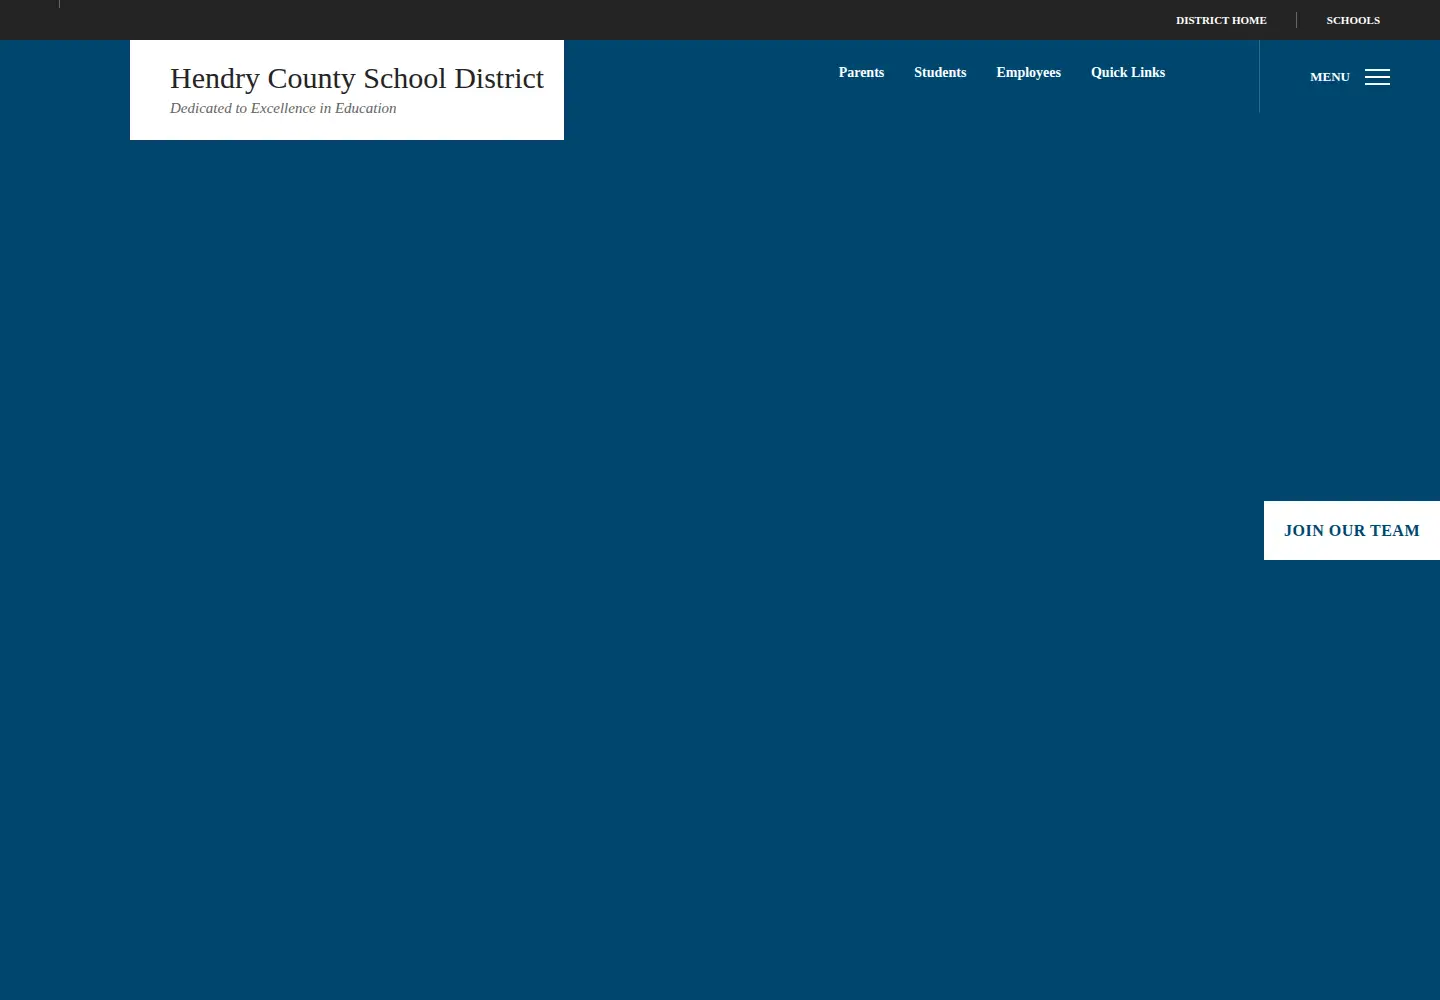
Task: Click Hendry County School District title
Action: pyautogui.click(x=357, y=78)
